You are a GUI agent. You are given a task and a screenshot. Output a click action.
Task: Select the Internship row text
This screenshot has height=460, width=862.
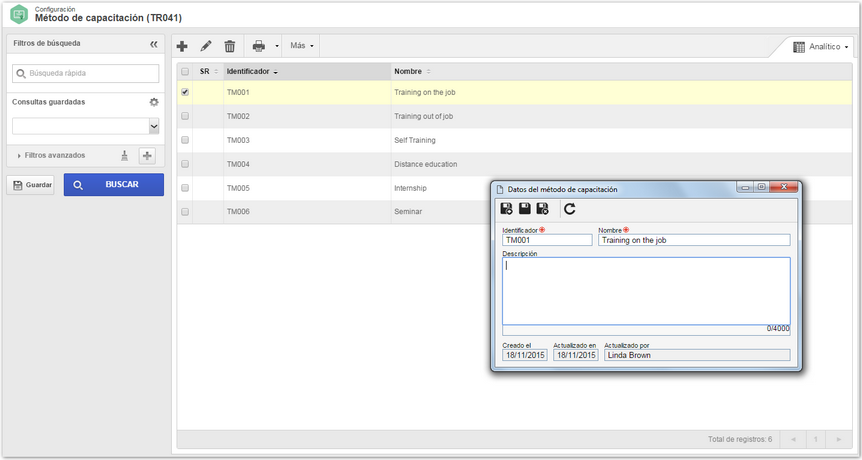click(410, 188)
